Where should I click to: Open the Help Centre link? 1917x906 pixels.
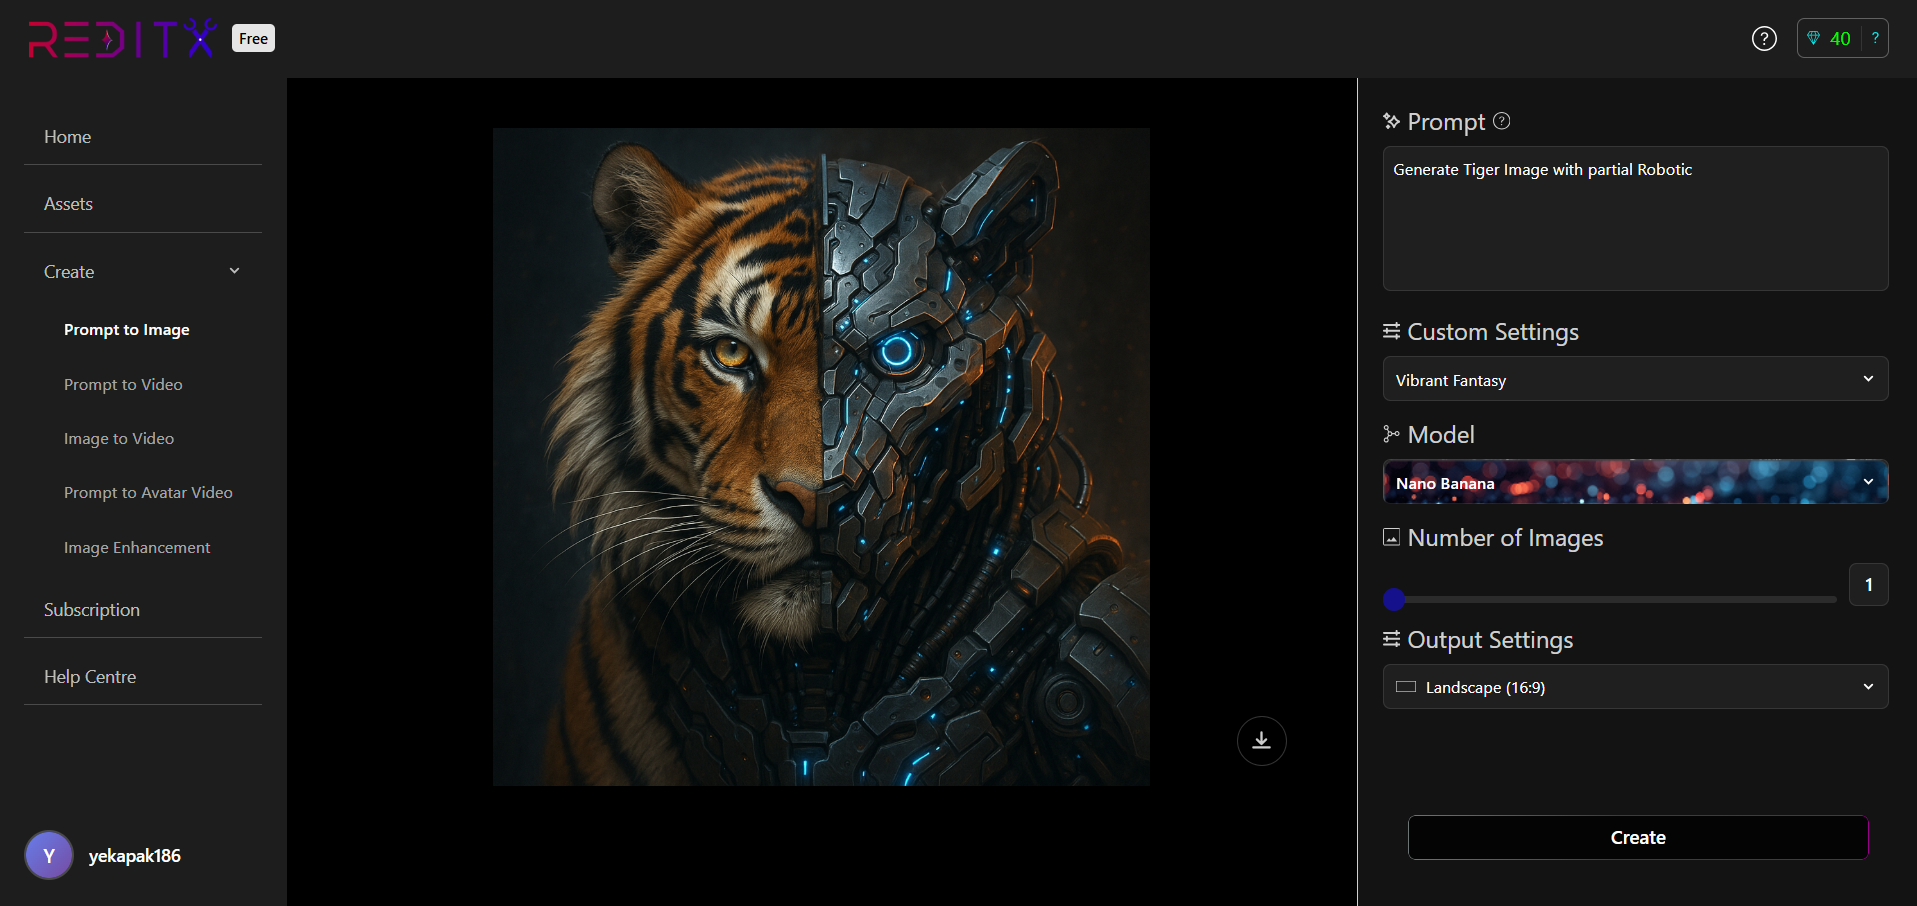90,677
